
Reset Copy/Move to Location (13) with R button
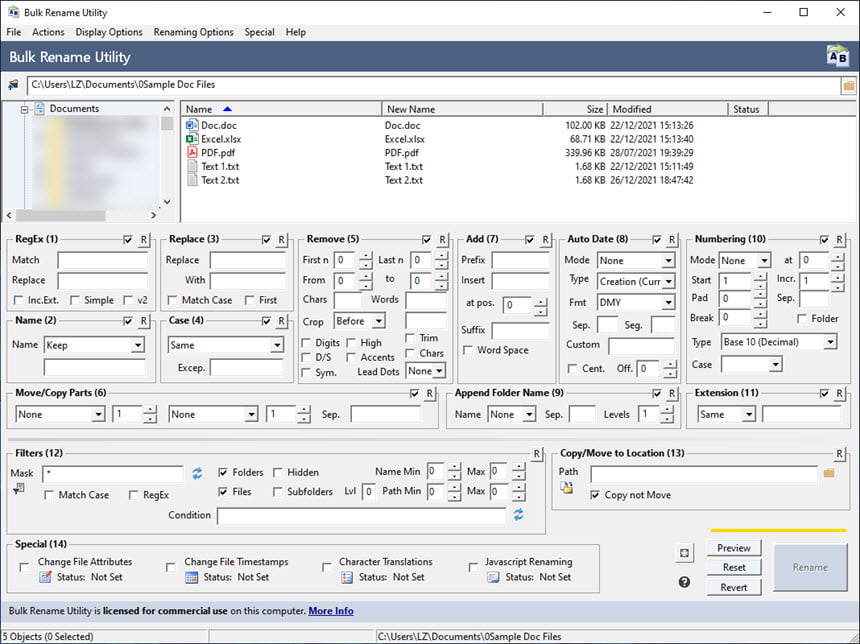839,454
